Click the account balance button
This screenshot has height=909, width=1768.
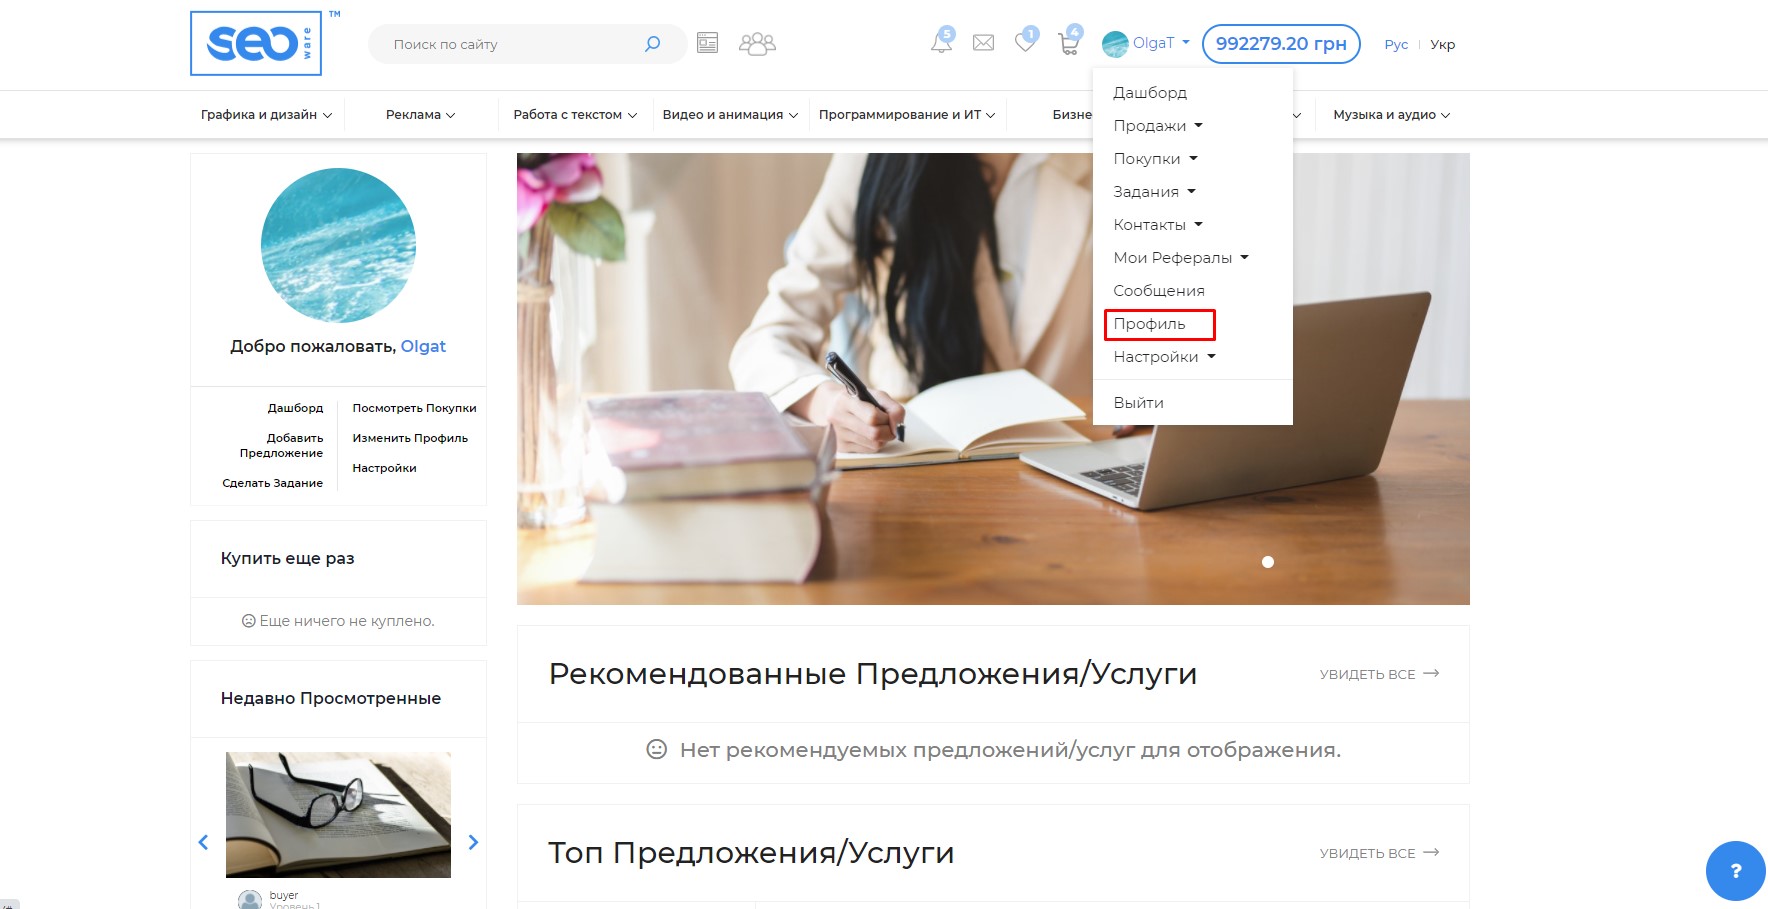tap(1280, 44)
